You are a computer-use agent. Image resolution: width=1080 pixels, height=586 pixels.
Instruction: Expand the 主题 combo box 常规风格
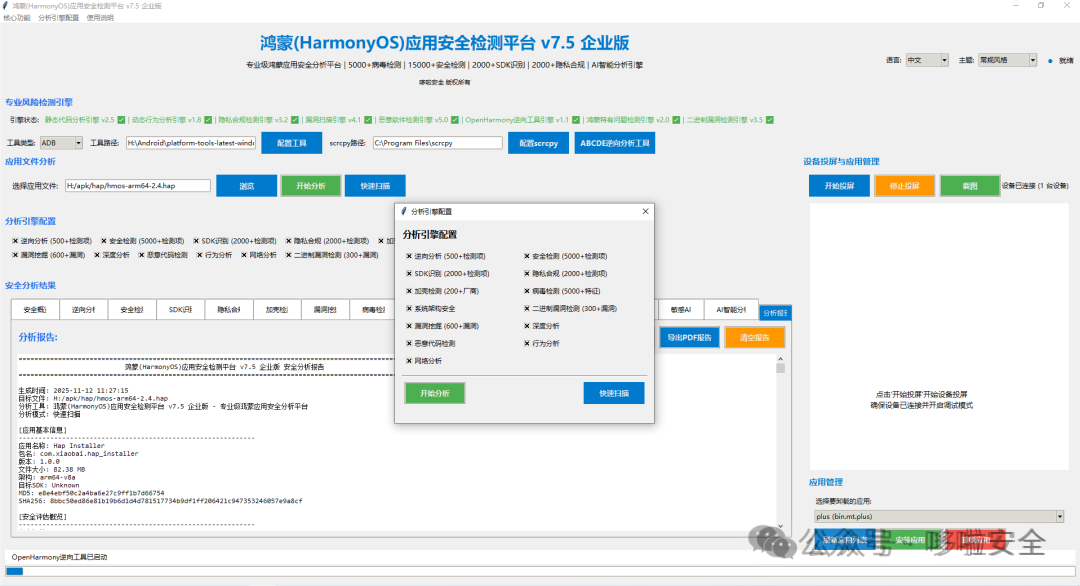pyautogui.click(x=1007, y=60)
